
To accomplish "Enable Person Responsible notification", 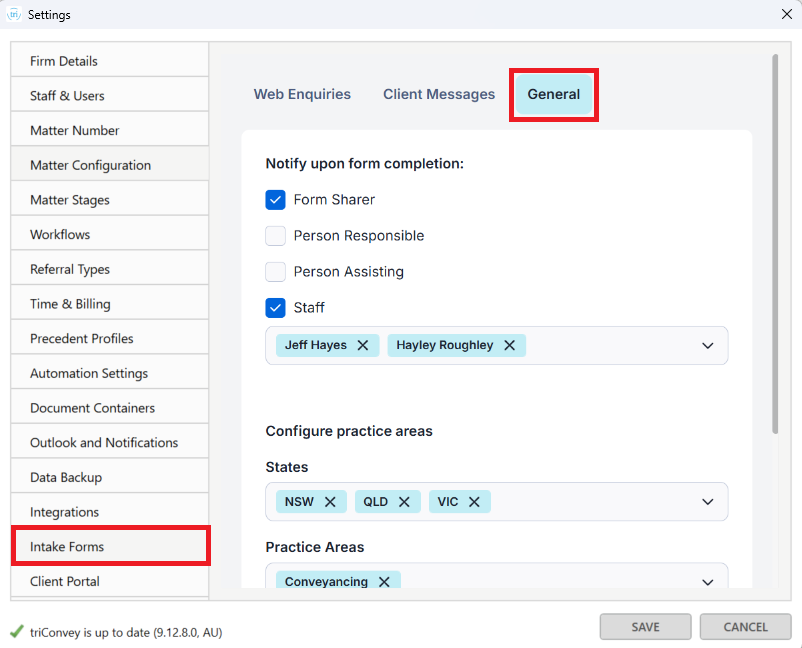I will click(275, 236).
